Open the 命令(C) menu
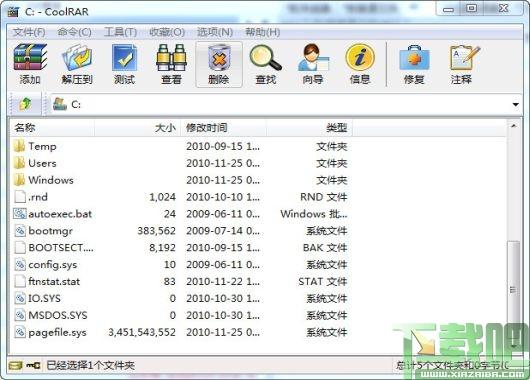This screenshot has width=530, height=380. pos(74,32)
